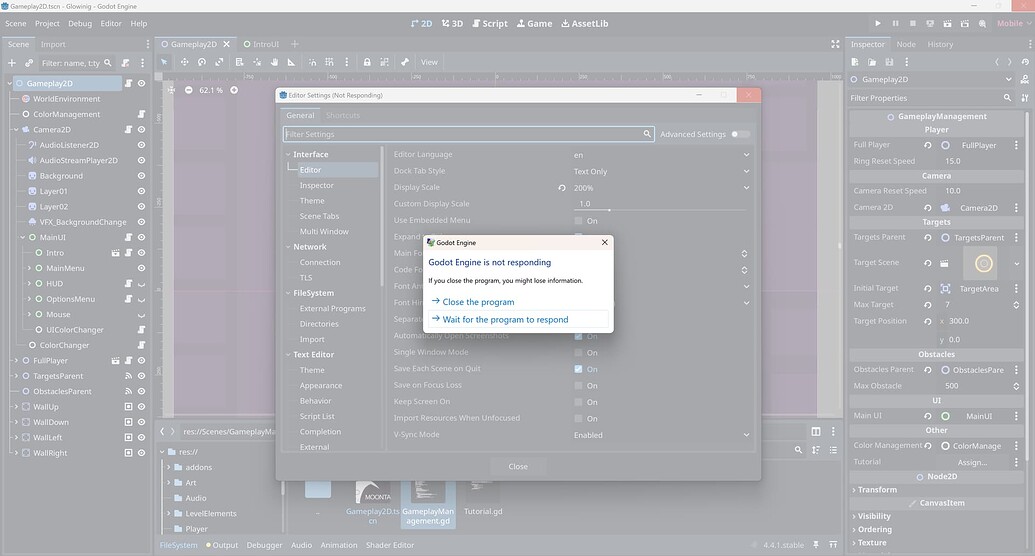Image resolution: width=1035 pixels, height=556 pixels.
Task: Expand the FullPlayer node
Action: coord(17,361)
